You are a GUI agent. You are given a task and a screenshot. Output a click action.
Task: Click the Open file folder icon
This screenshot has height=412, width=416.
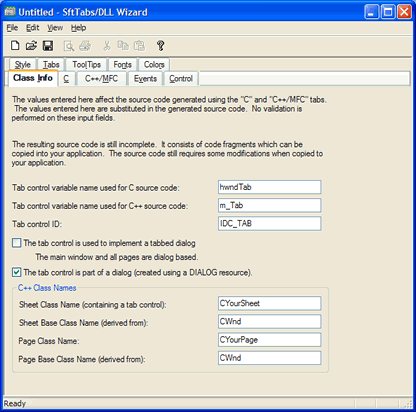(x=31, y=45)
